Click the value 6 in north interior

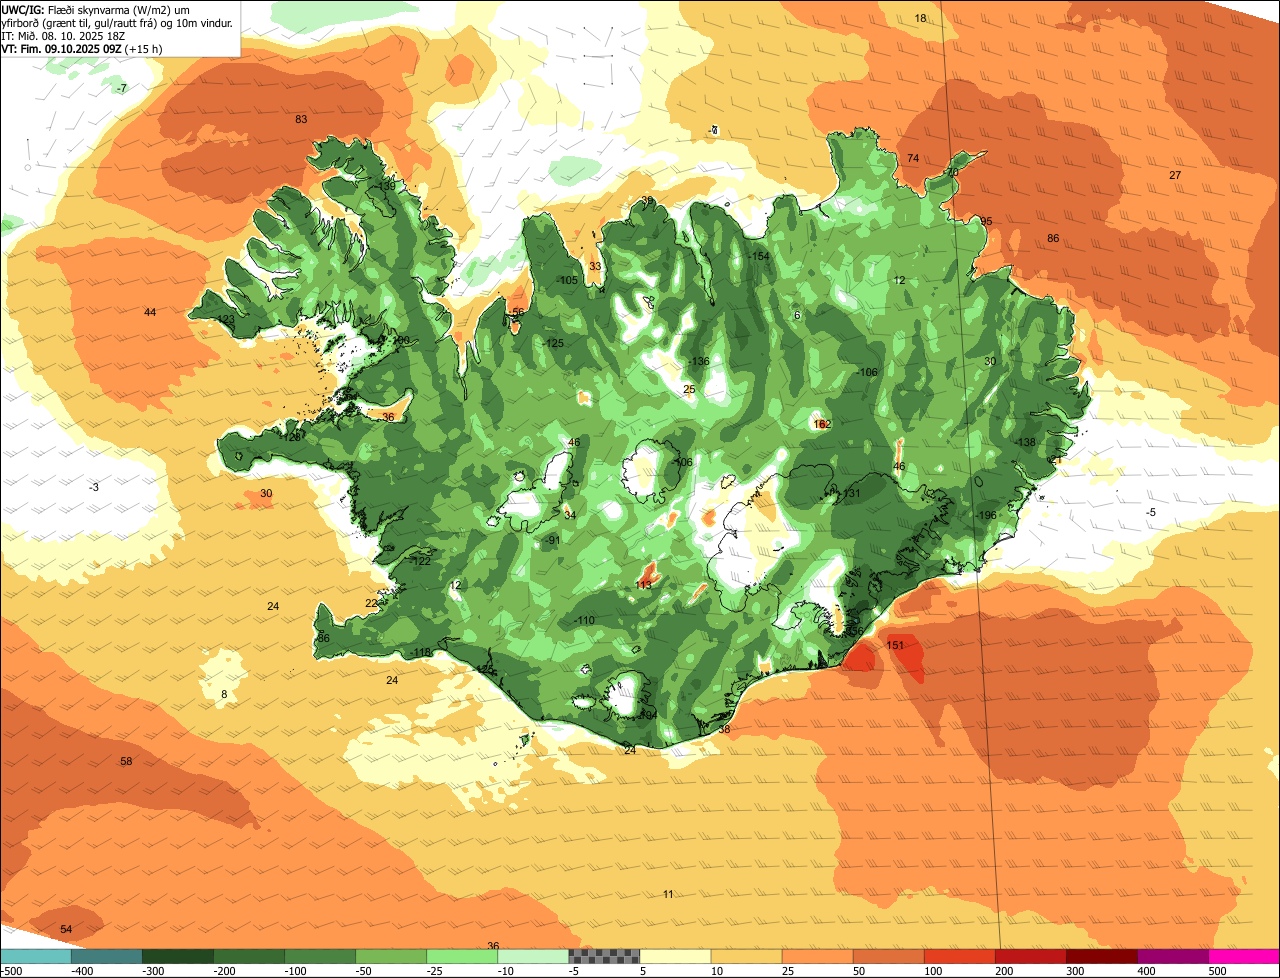coord(797,316)
